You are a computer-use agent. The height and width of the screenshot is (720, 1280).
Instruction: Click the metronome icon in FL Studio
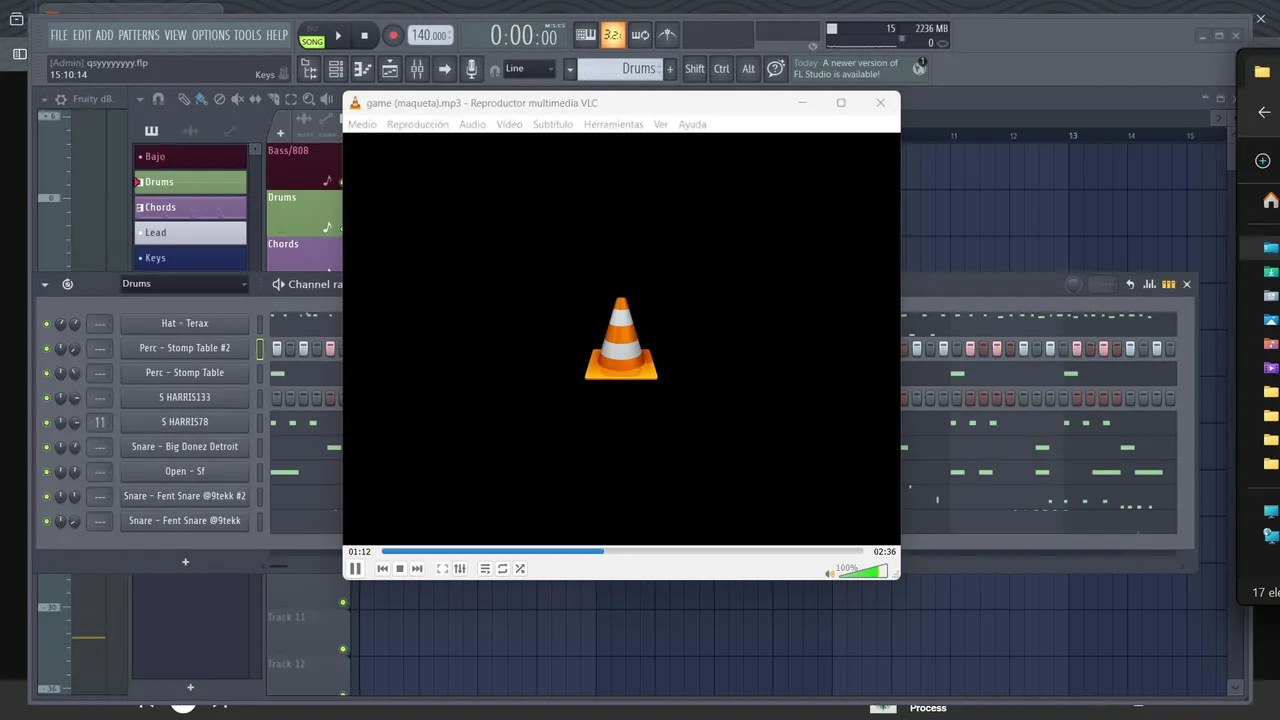point(667,35)
